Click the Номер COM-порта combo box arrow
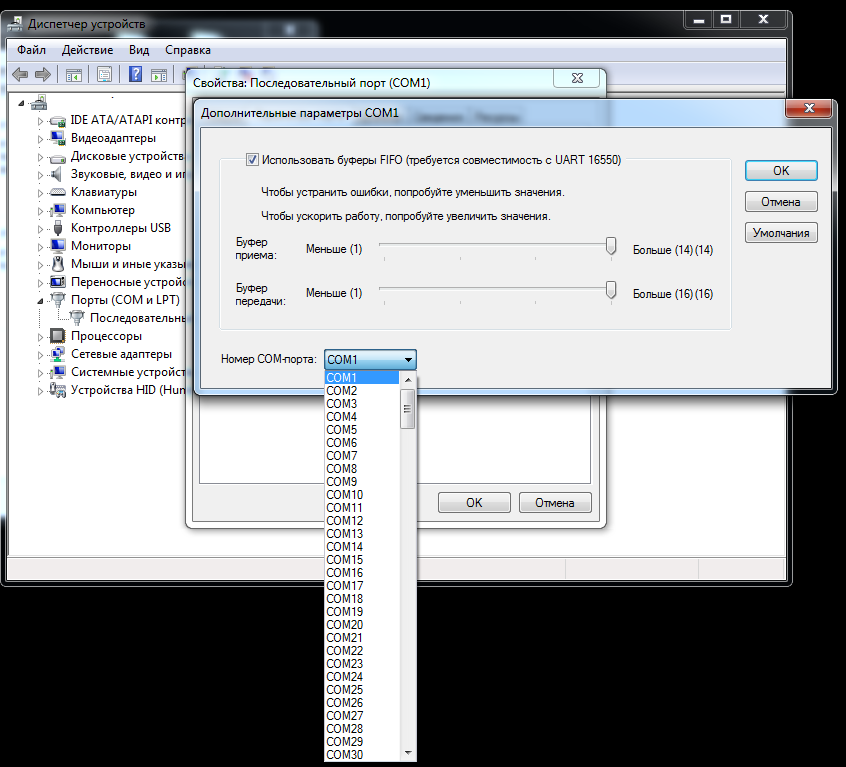The image size is (846, 767). point(408,360)
